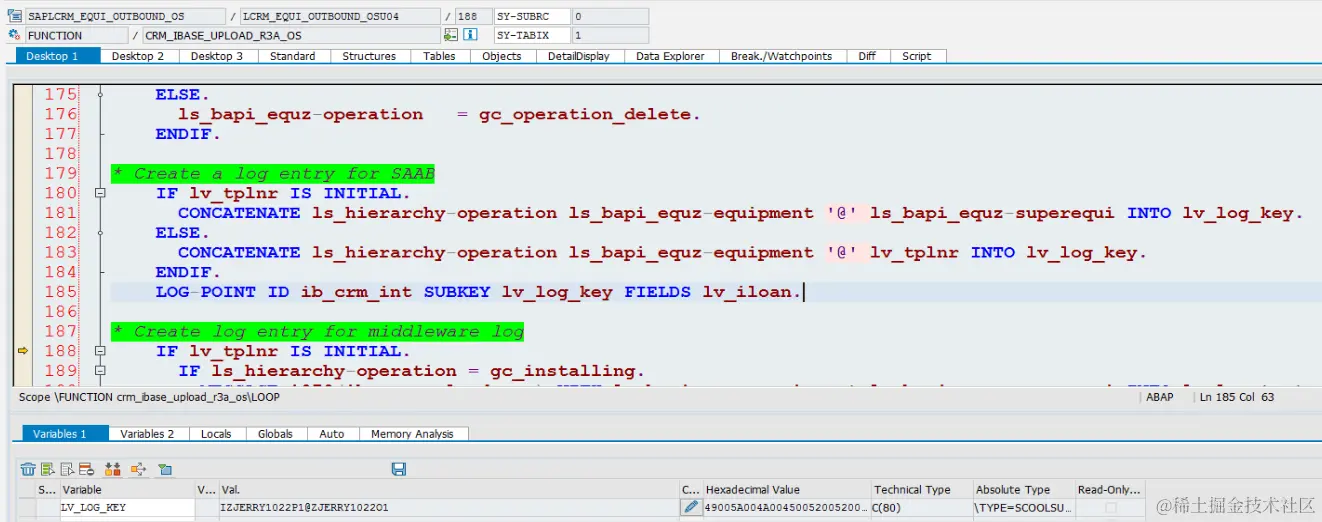Click the pencil change-value icon for LV_LOG_KEY
This screenshot has width=1322, height=522.
(690, 508)
